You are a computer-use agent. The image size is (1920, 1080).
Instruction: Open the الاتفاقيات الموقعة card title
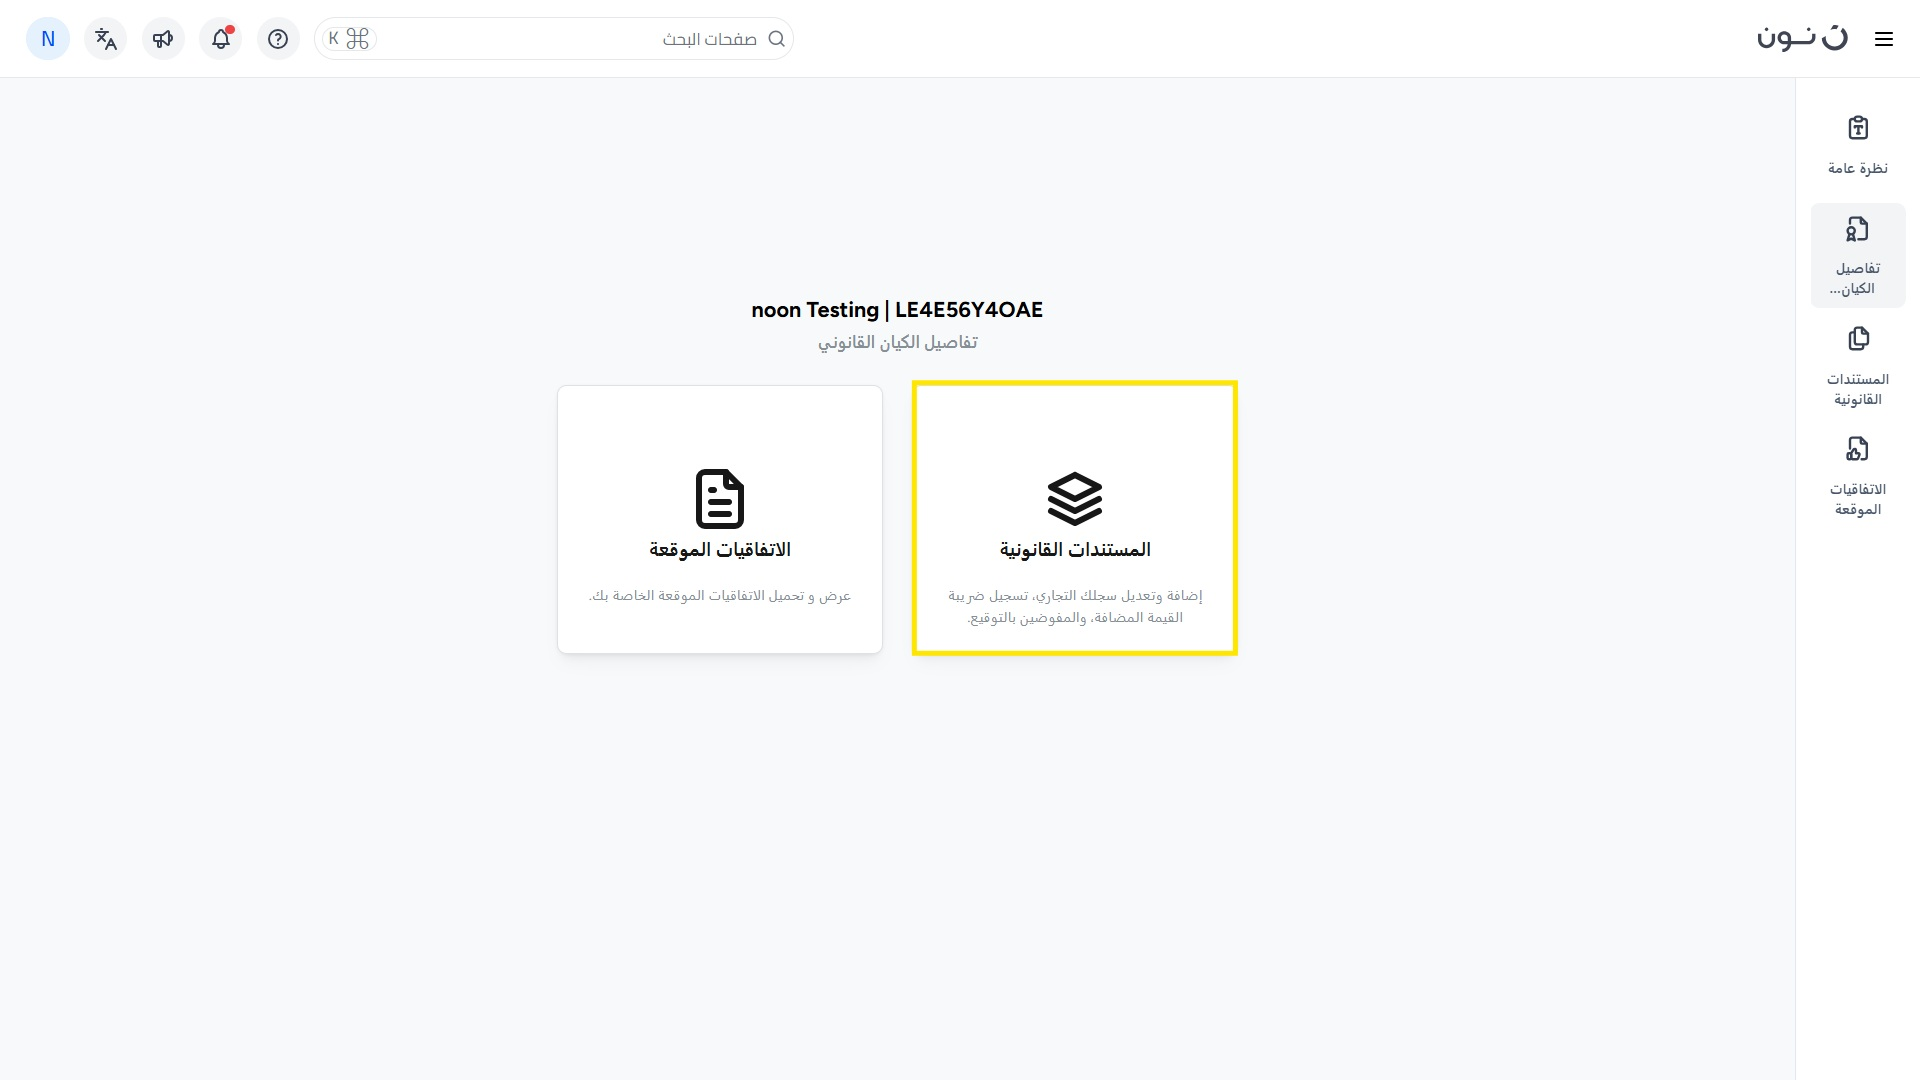tap(720, 550)
